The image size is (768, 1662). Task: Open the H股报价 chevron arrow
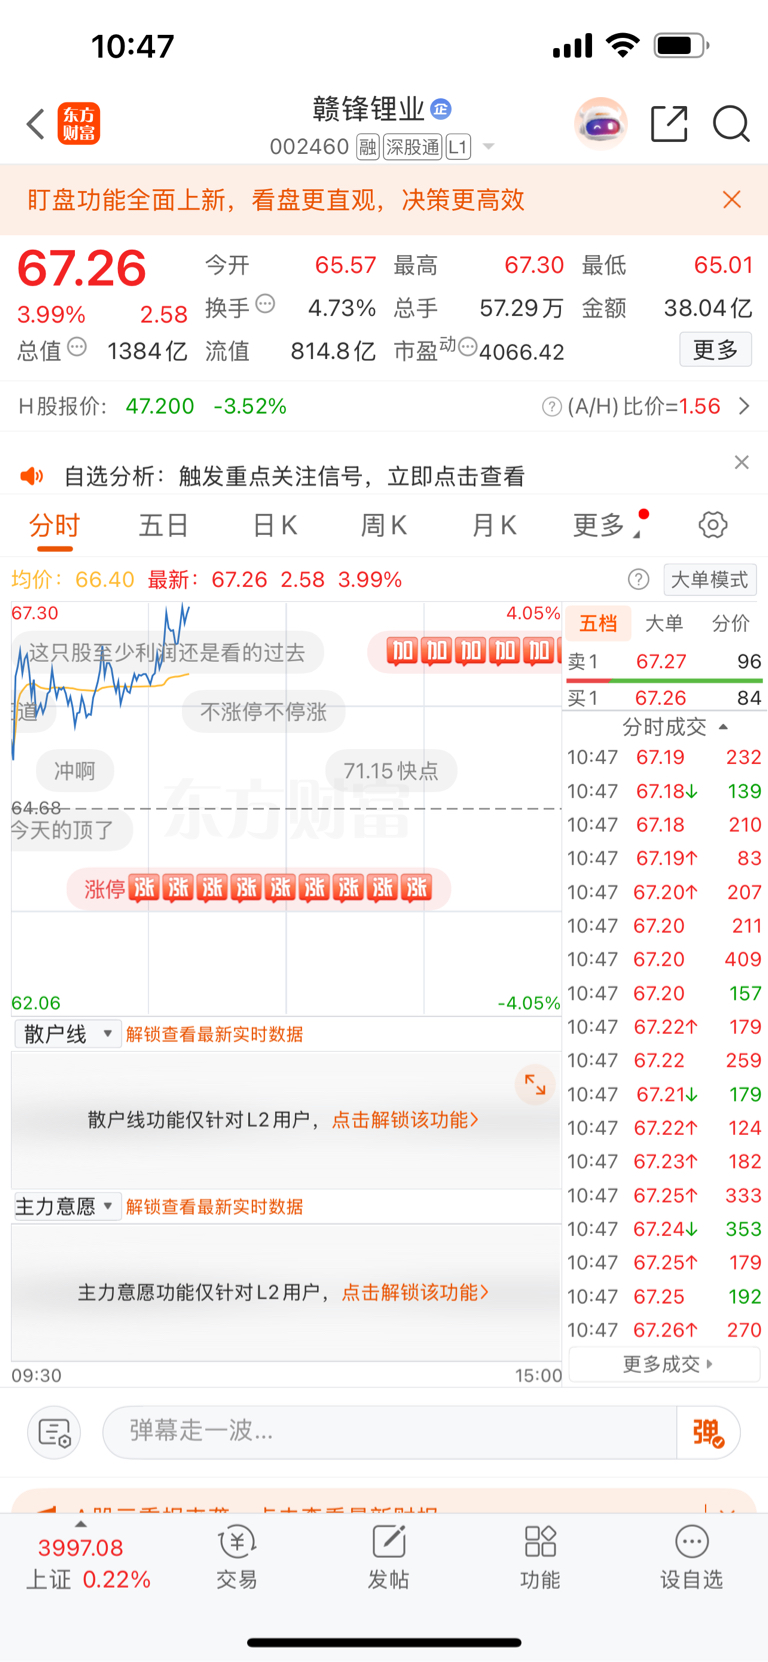coord(744,406)
